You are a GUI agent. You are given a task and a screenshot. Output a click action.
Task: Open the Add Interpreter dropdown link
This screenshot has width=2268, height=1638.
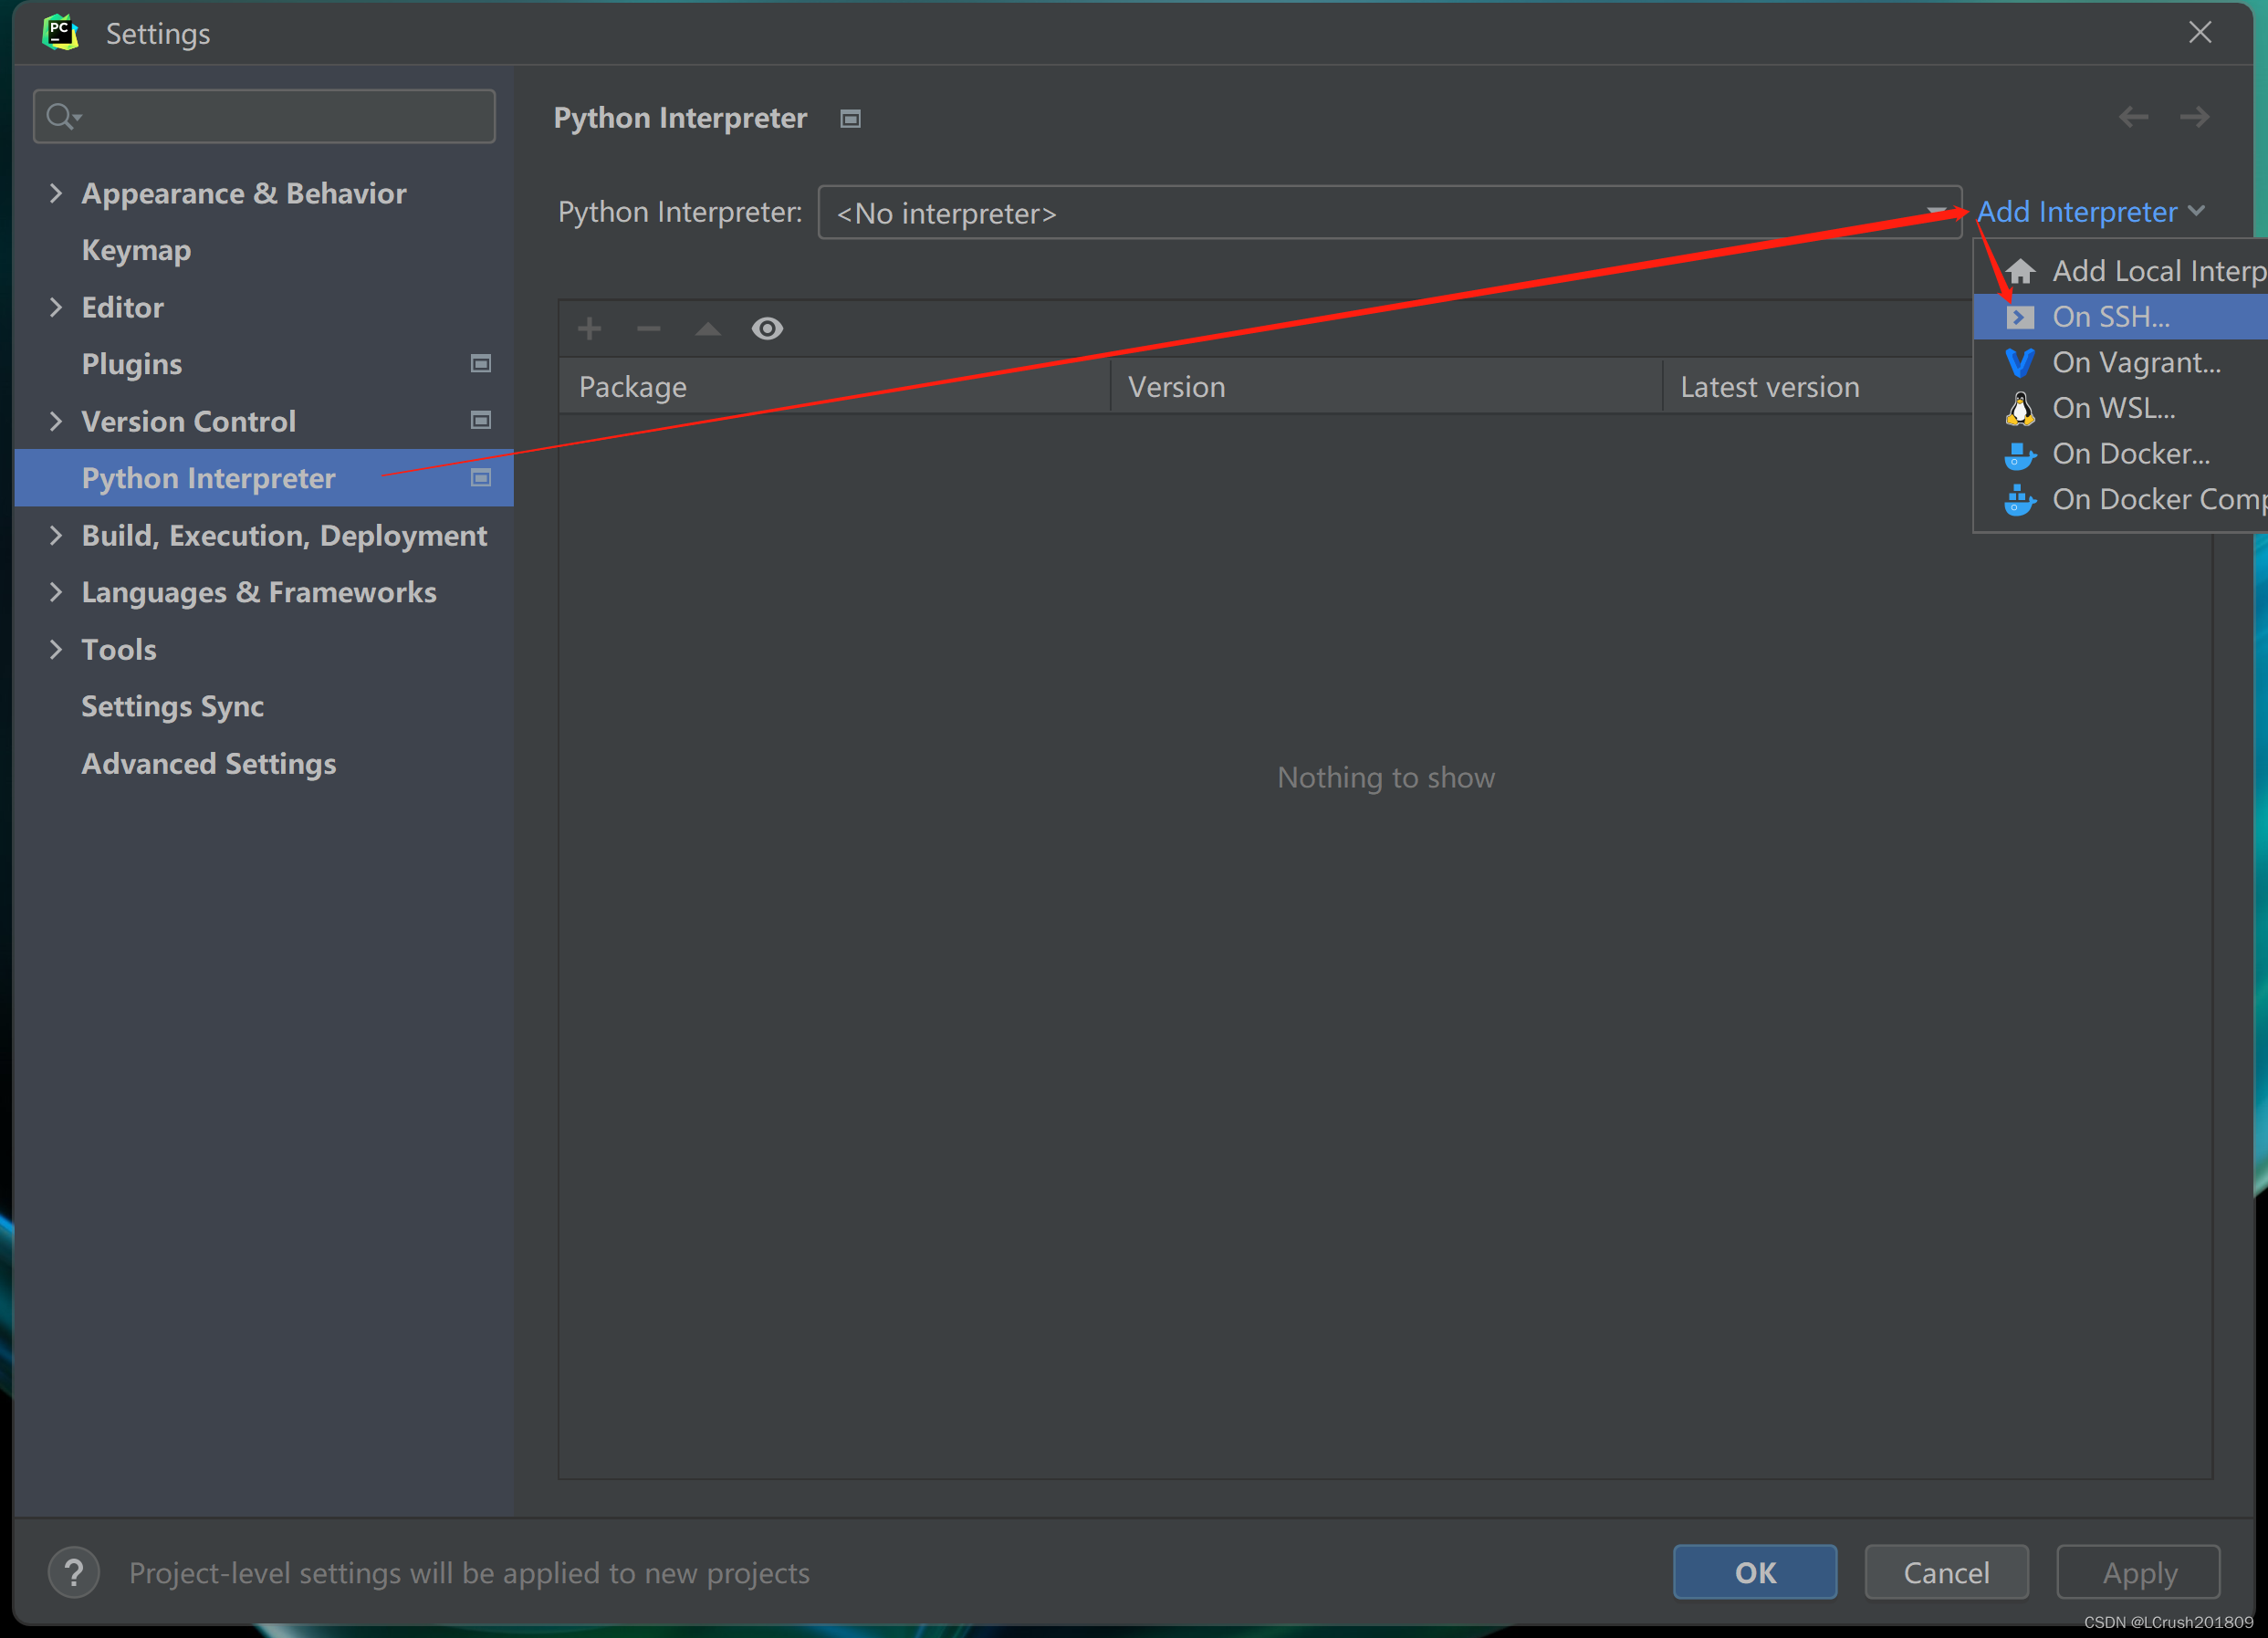click(x=2089, y=212)
